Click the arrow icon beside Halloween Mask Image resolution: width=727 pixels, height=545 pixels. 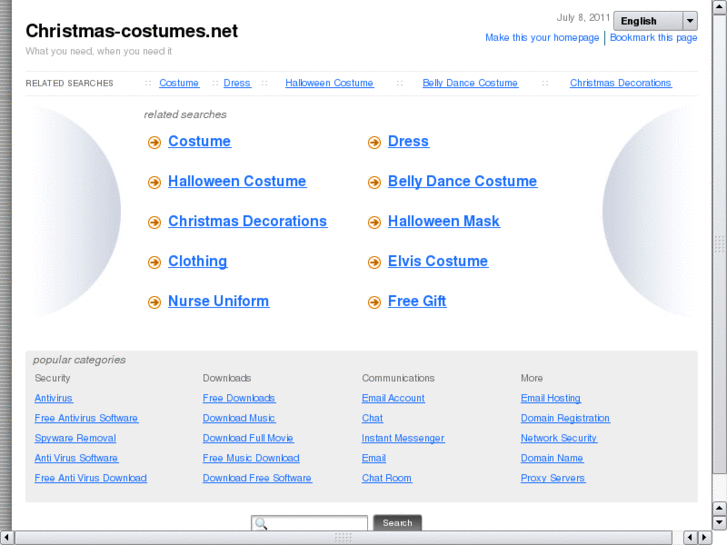click(374, 222)
